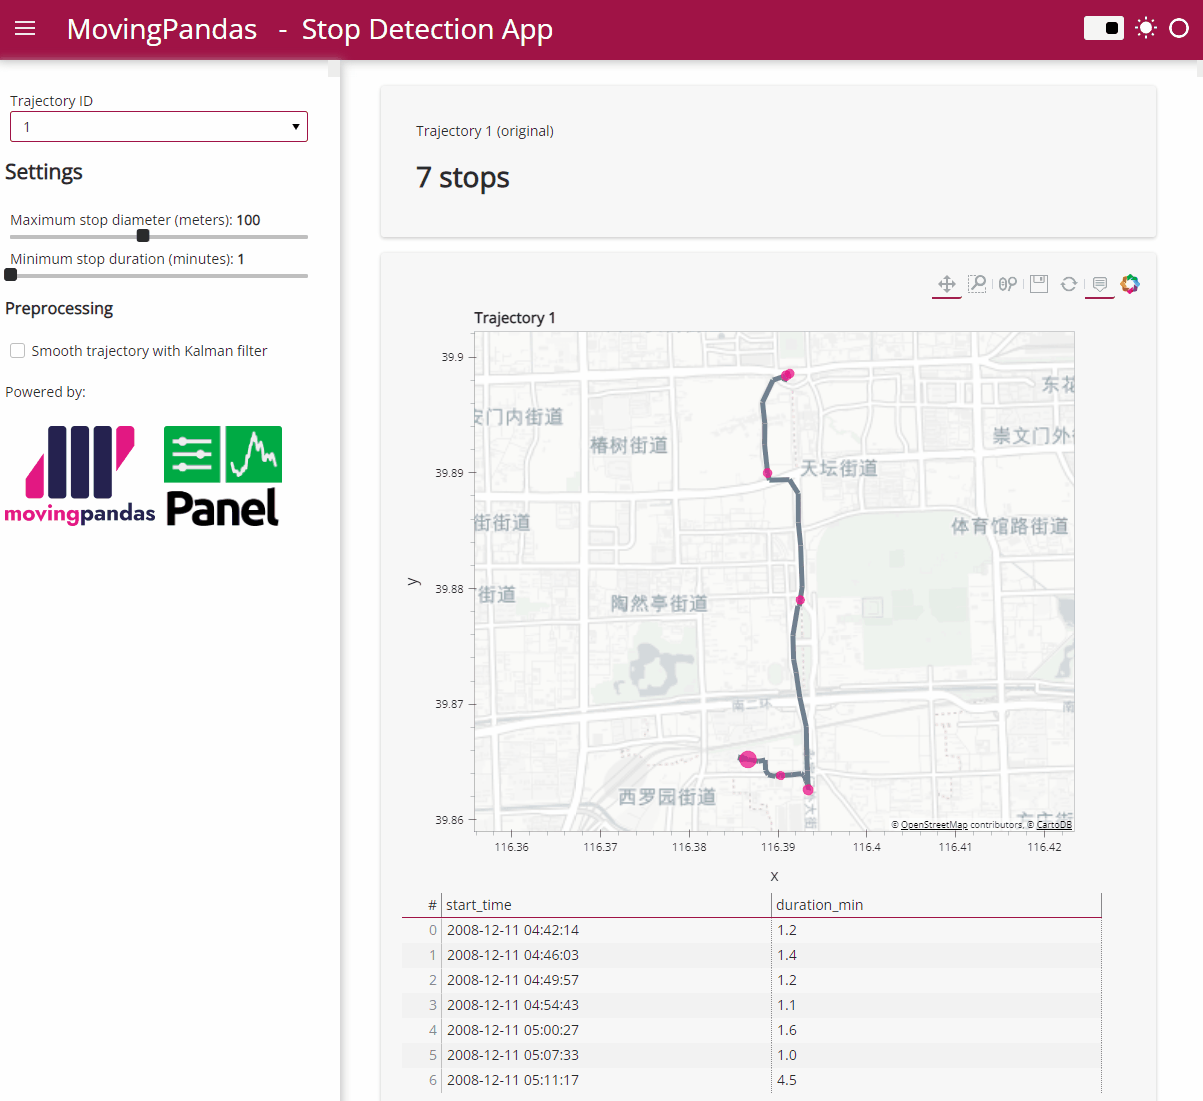Open the CartoDB attribution link

(1053, 825)
